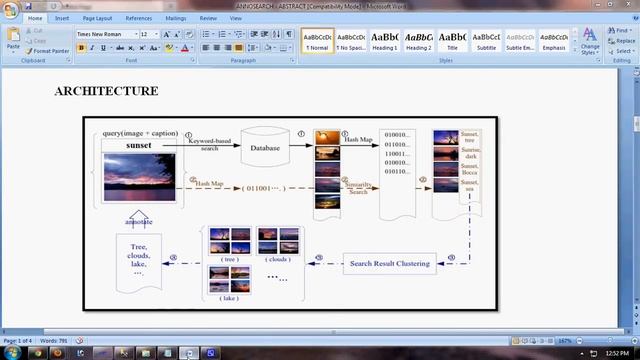The image size is (640, 360).
Task: Click Change Styles button
Action: (590, 41)
